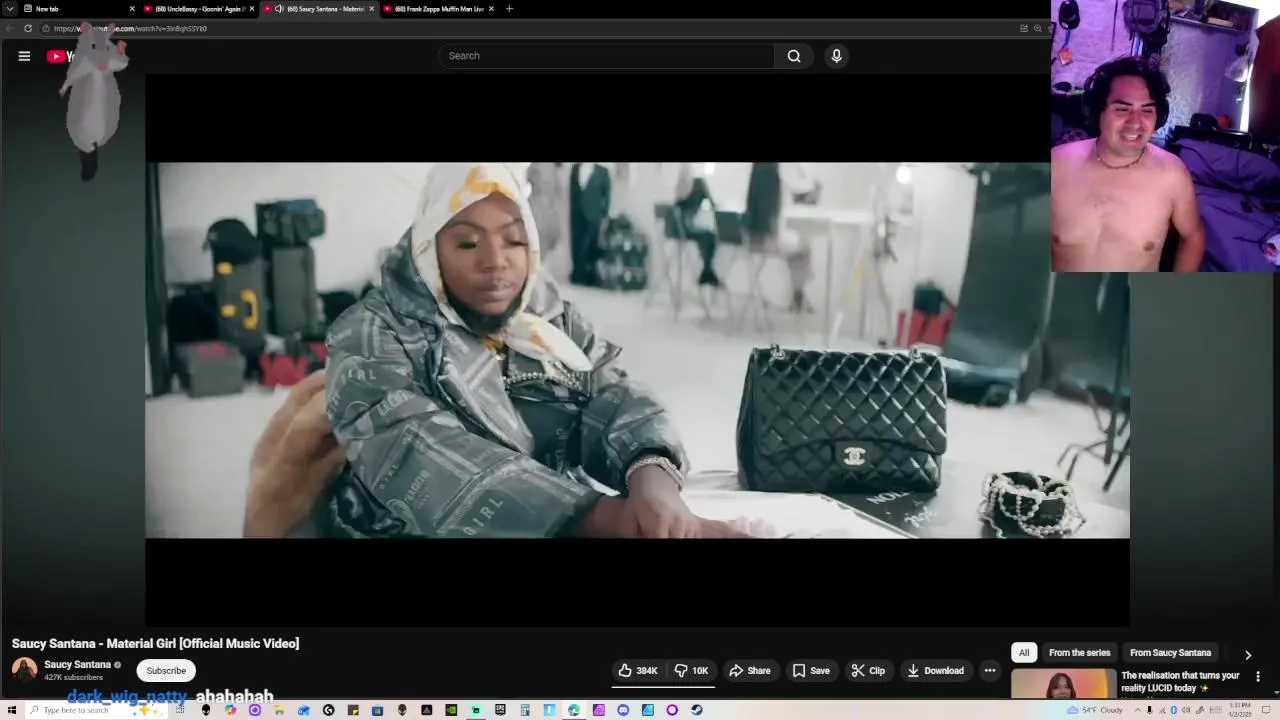
Task: Open the Windows notification center
Action: (1266, 710)
